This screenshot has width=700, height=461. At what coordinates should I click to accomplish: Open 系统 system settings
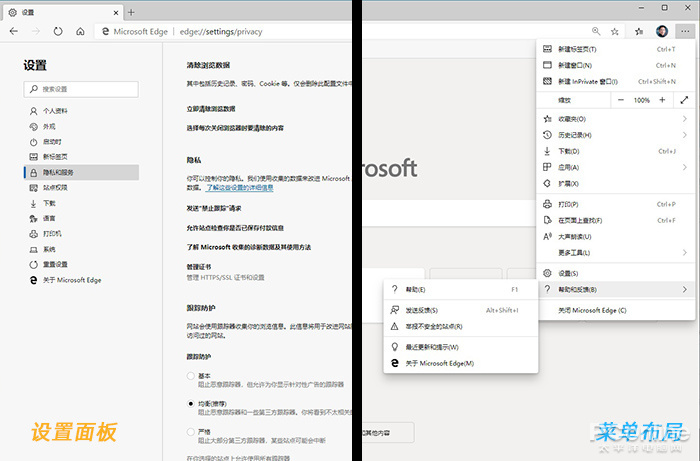coord(81,249)
